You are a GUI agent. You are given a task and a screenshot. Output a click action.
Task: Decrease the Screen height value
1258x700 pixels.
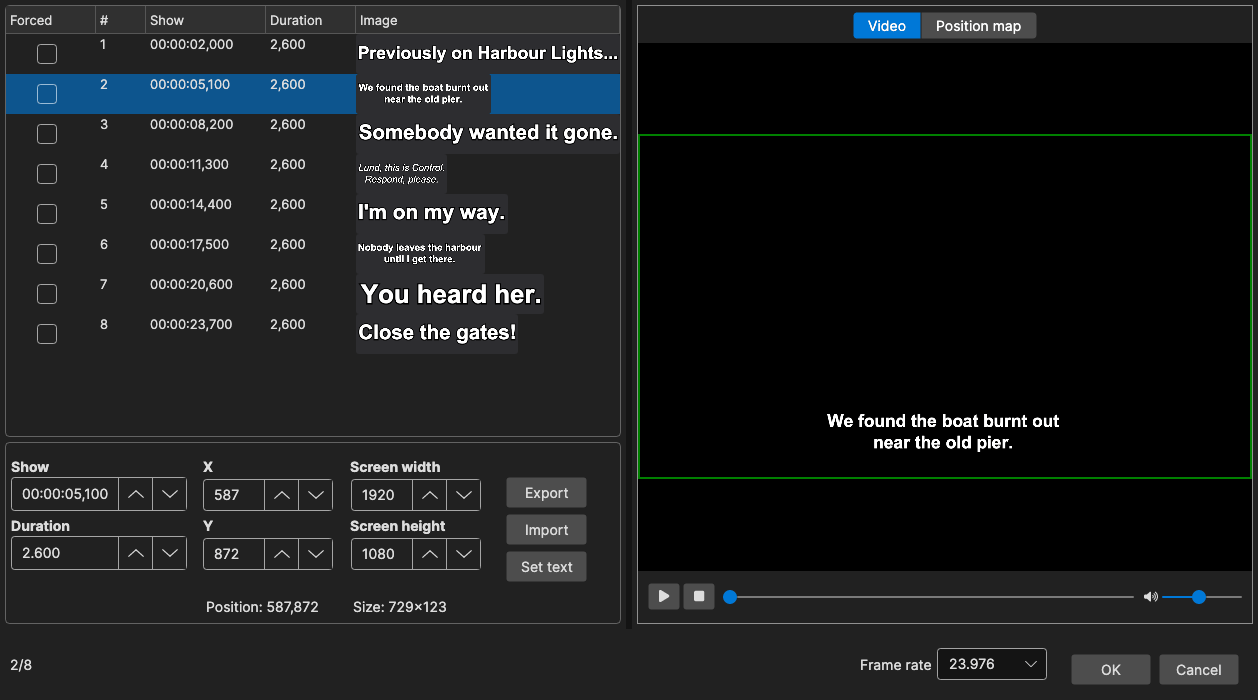click(464, 554)
